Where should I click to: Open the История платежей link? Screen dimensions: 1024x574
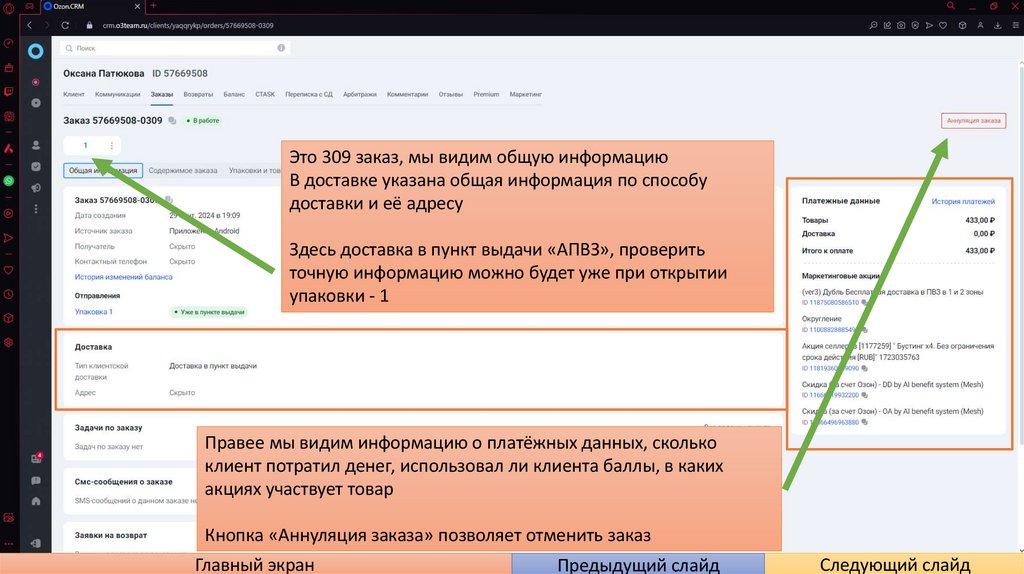963,201
